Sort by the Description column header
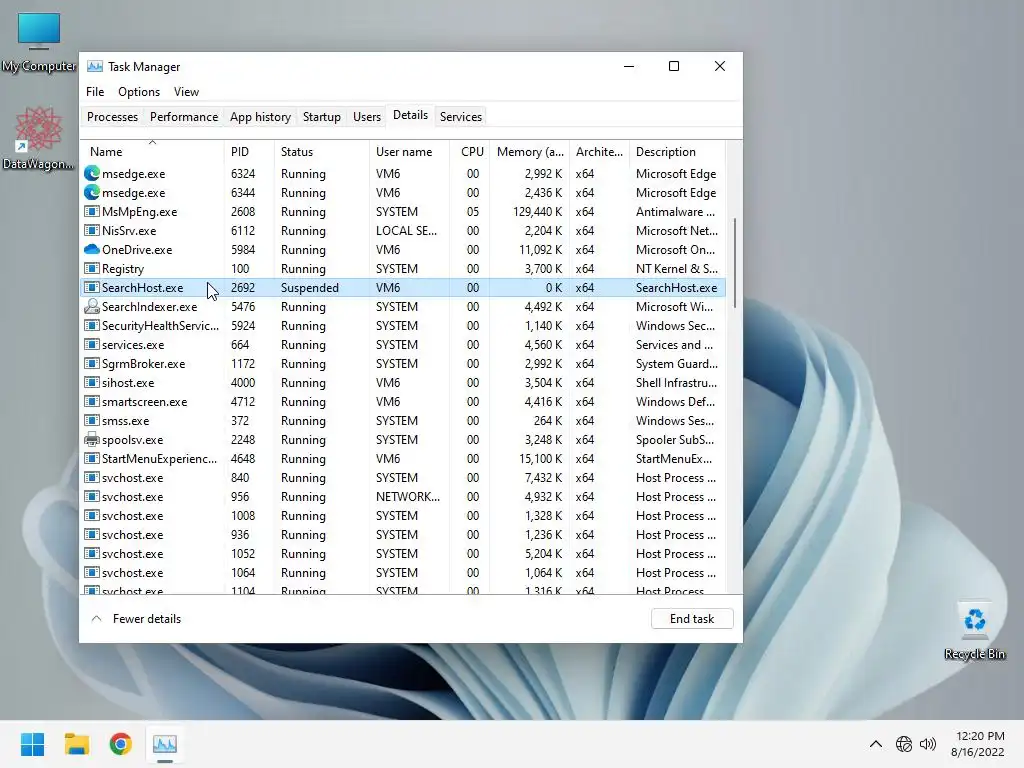Viewport: 1024px width, 768px height. point(677,152)
